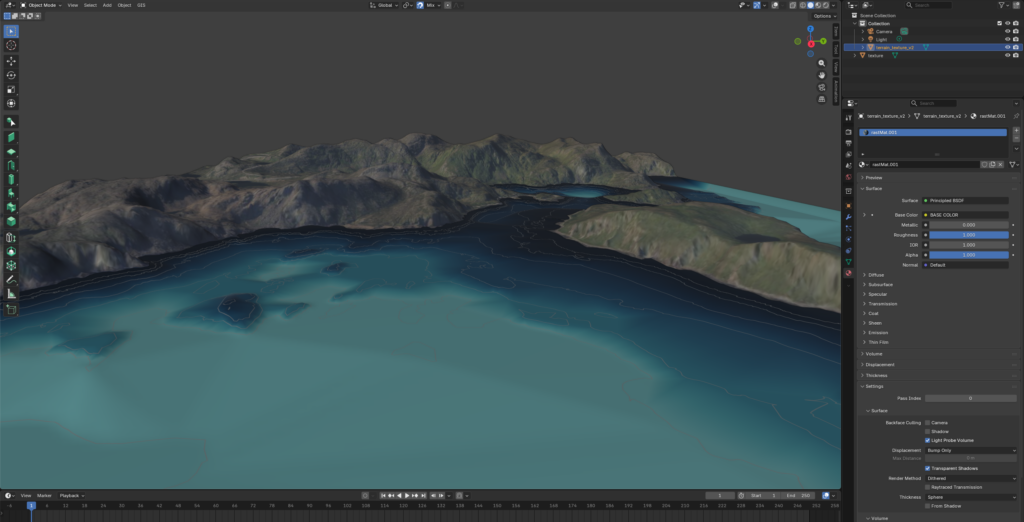Select the Rotate tool in the toolbar
1024x522 pixels.
click(12, 75)
